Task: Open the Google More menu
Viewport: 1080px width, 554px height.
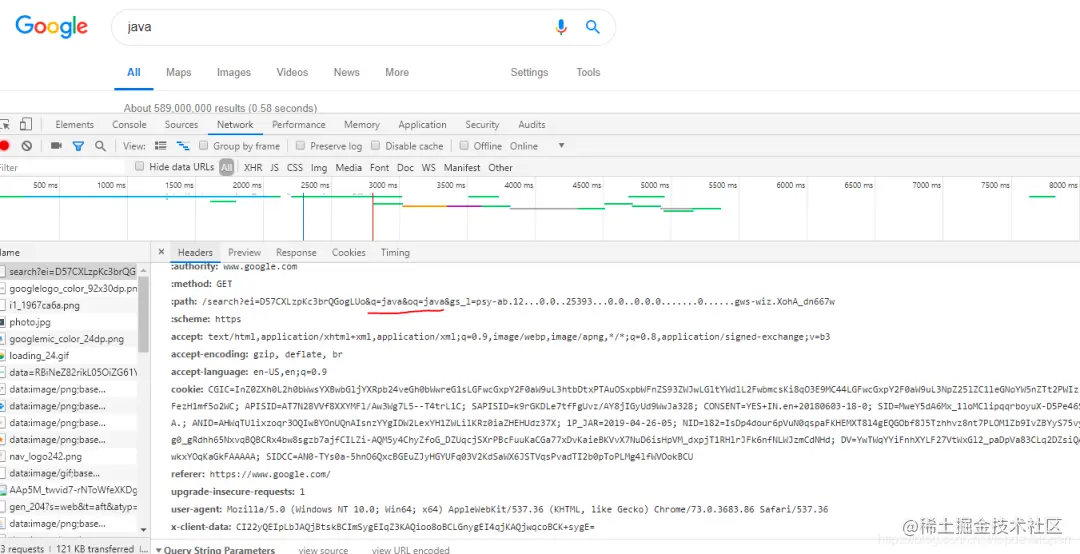Action: 397,72
